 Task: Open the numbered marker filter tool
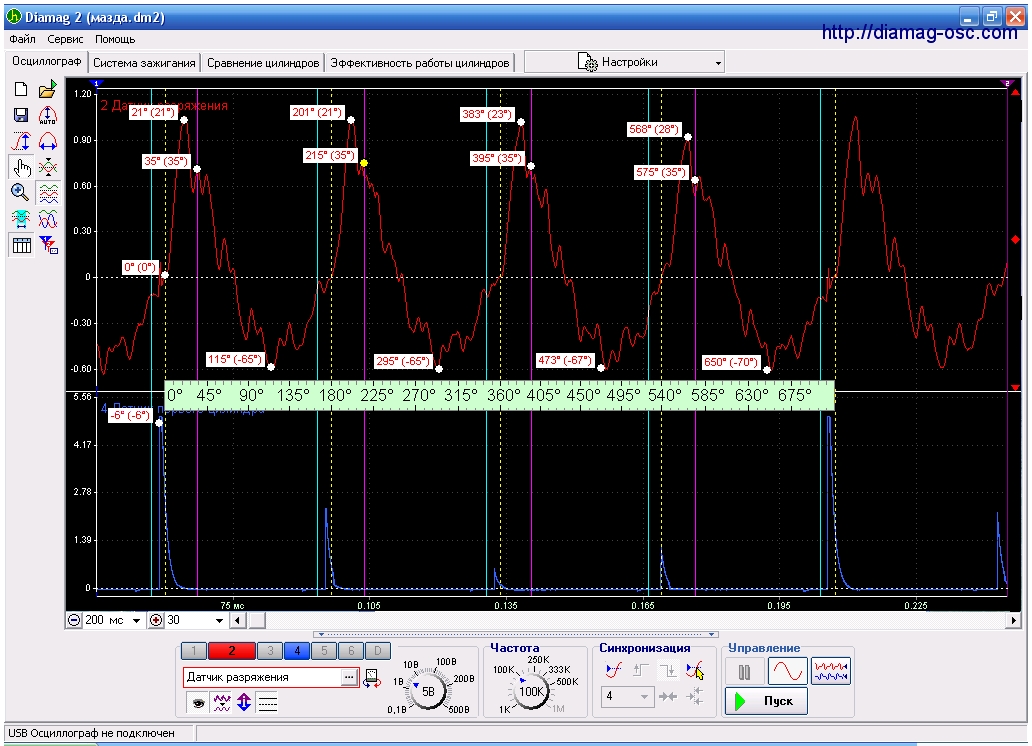[x=48, y=245]
